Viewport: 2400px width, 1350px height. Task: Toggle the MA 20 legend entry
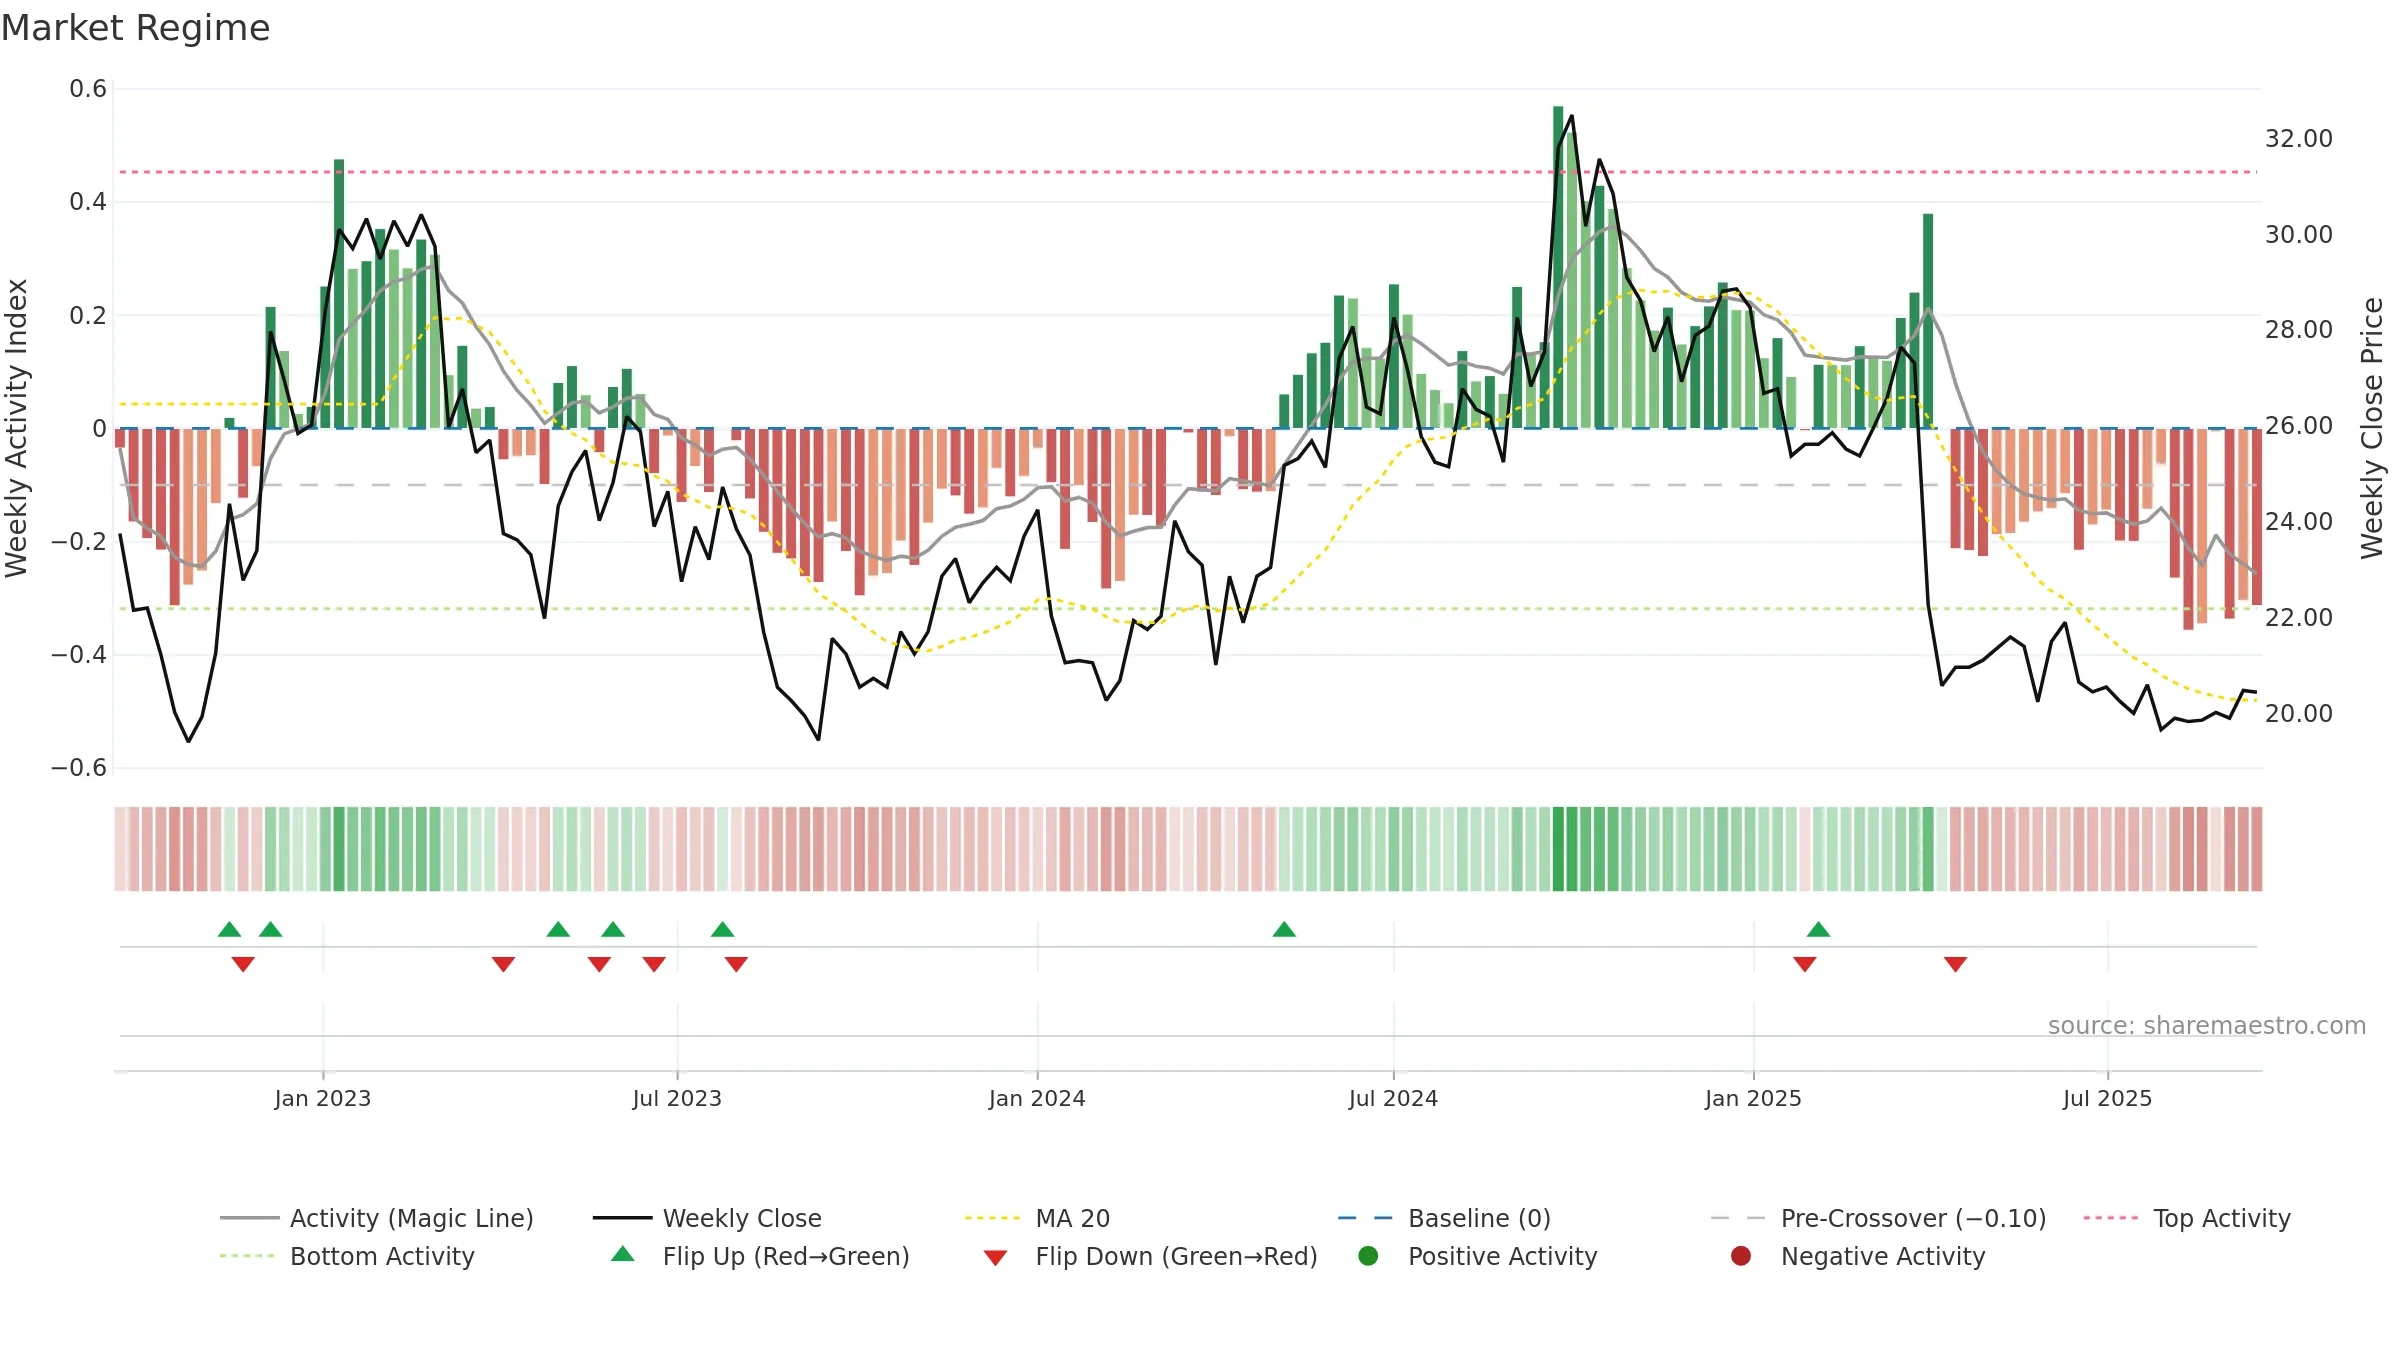1037,1218
